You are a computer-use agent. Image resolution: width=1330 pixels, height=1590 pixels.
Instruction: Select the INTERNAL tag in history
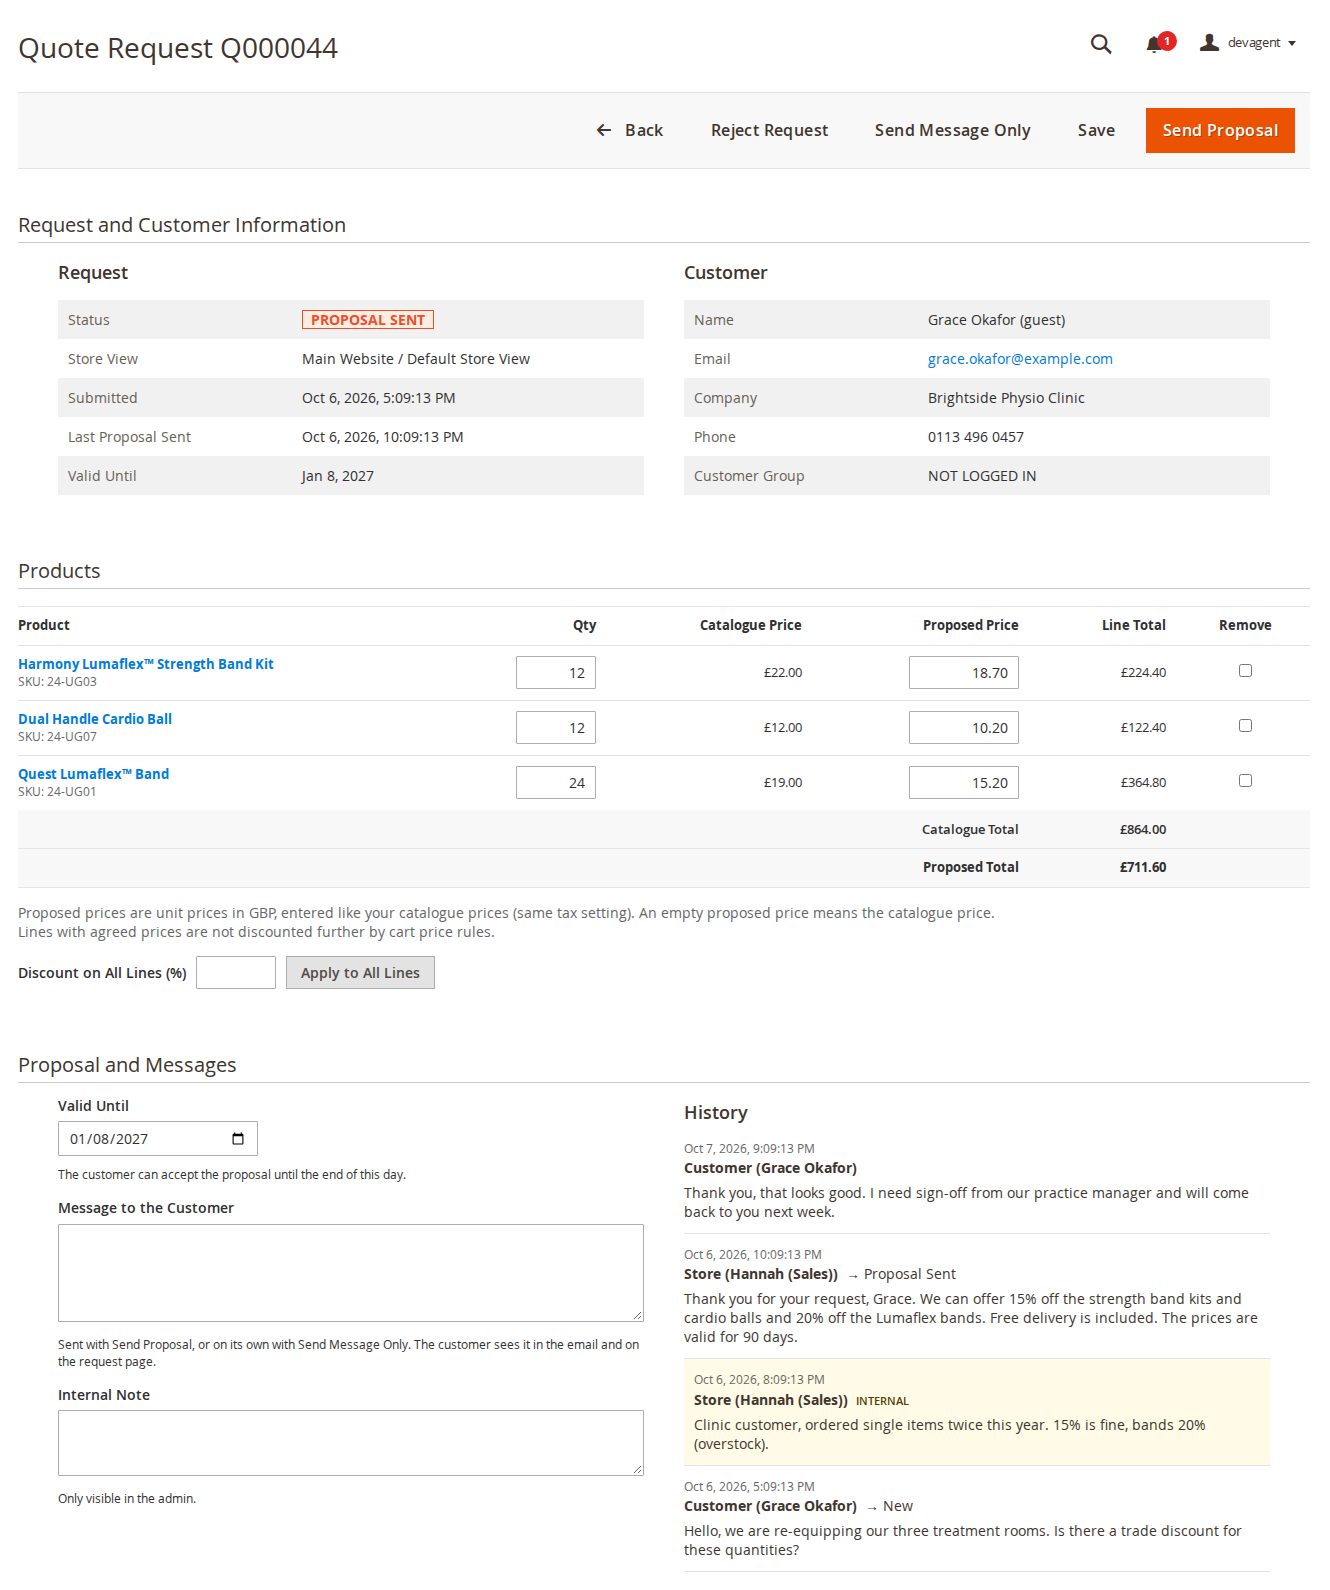pyautogui.click(x=882, y=1401)
